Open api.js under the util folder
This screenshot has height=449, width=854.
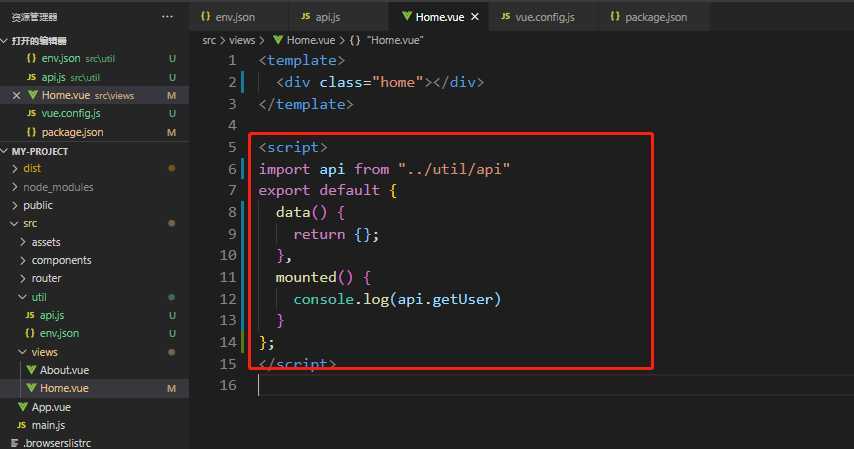coord(94,315)
